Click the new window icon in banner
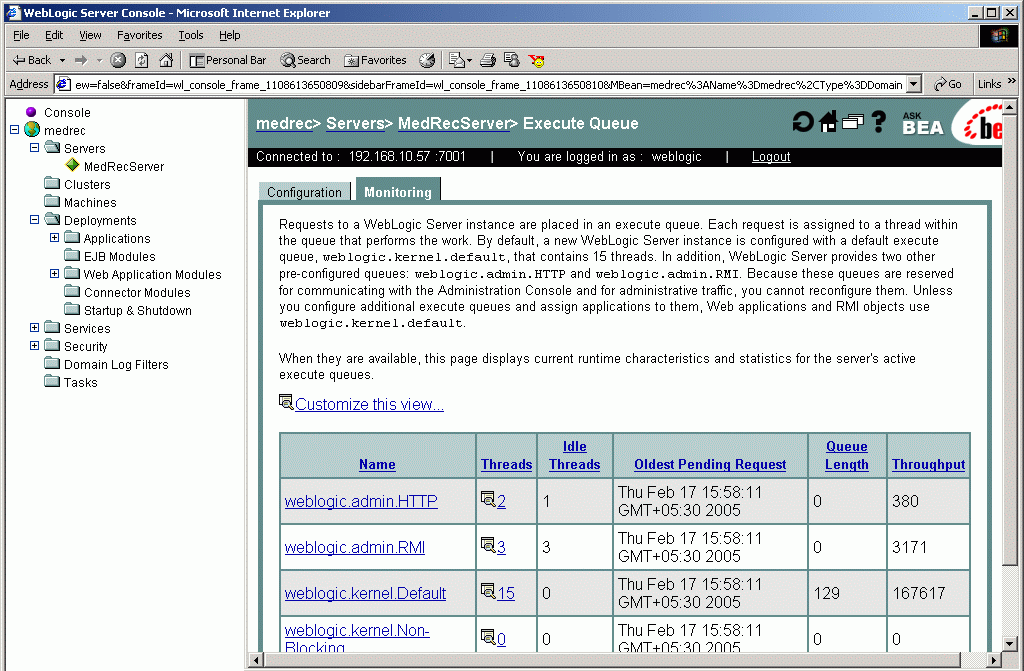This screenshot has height=671, width=1024. [x=852, y=122]
